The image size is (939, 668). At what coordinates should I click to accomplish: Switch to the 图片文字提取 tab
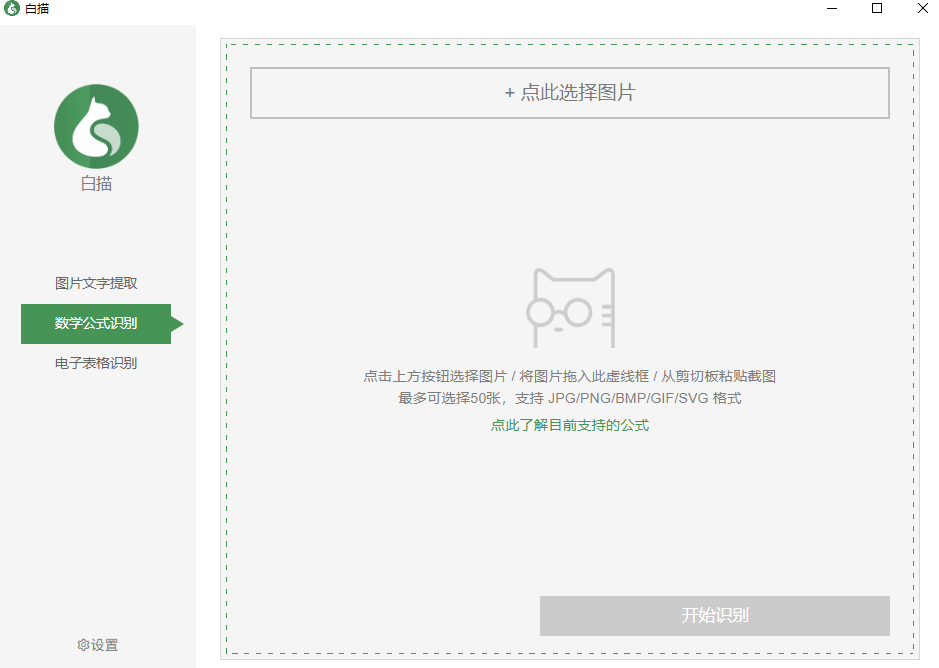point(96,283)
